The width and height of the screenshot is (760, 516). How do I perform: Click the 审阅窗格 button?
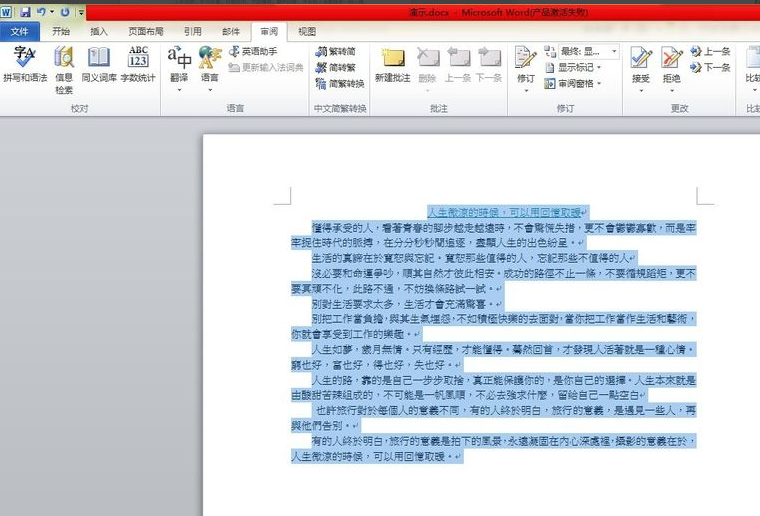tap(570, 84)
